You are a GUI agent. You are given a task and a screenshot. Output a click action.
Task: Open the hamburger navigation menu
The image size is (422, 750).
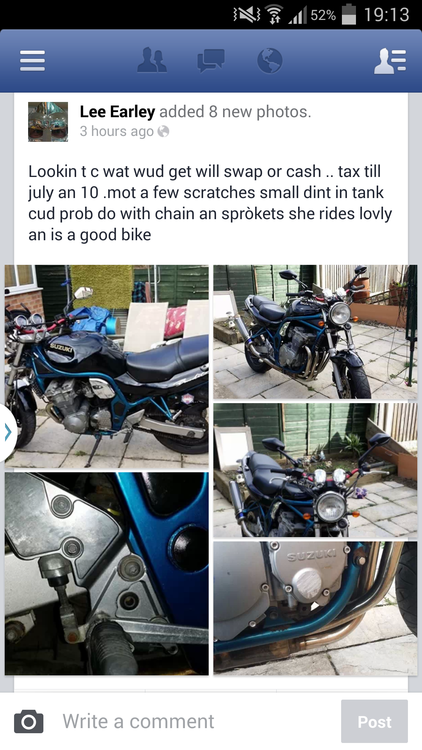33,61
